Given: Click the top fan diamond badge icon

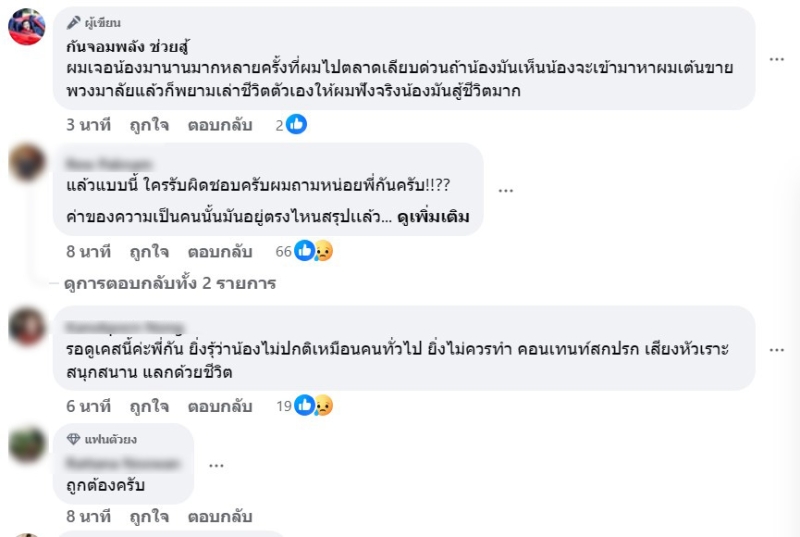Looking at the screenshot, I should pyautogui.click(x=73, y=439).
